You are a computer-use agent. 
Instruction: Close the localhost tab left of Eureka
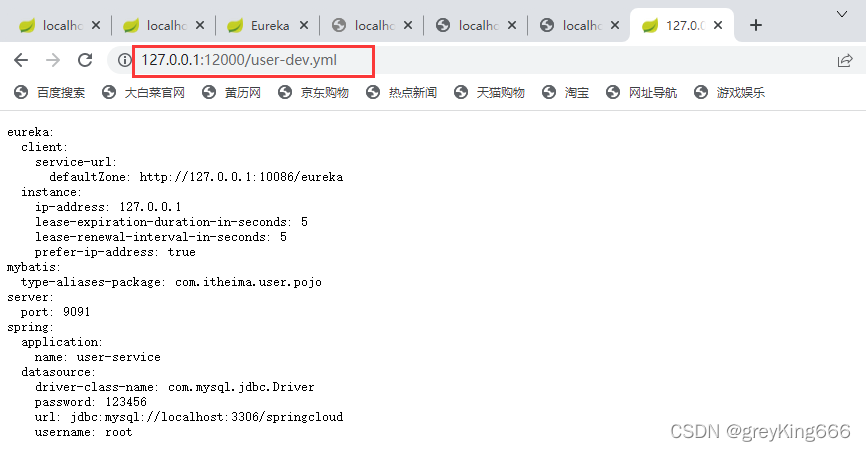point(200,25)
